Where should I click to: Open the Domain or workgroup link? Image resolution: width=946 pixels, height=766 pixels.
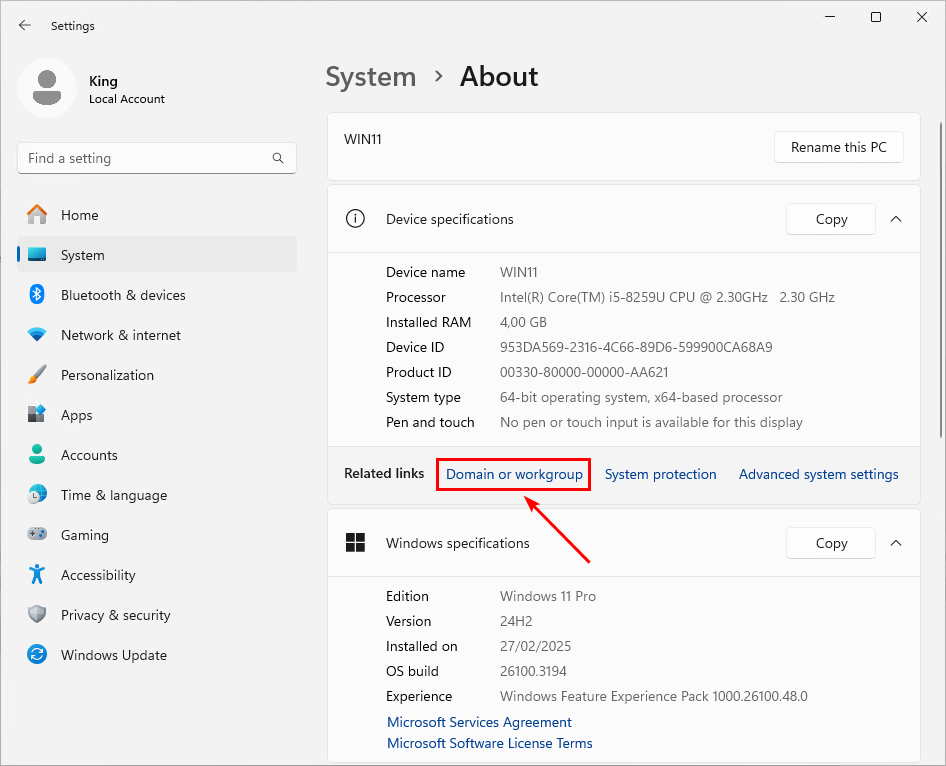[514, 474]
